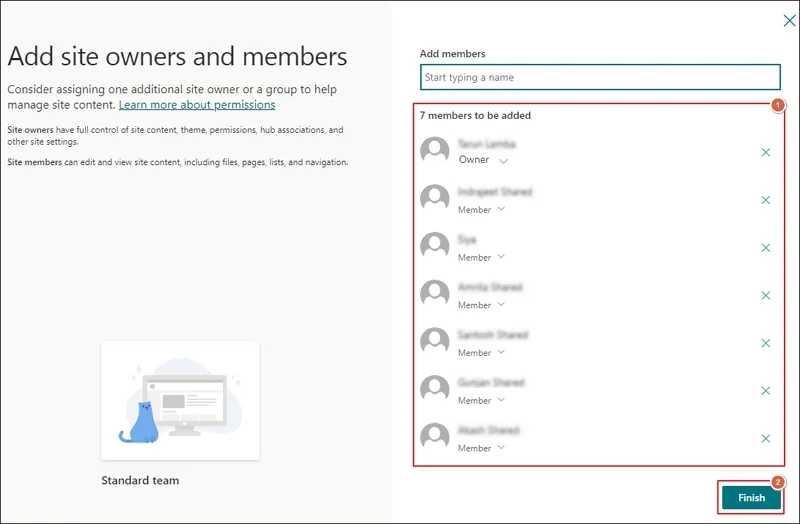Click the avatar of last person, Akash Shared
Image resolution: width=800 pixels, height=524 pixels.
point(435,437)
